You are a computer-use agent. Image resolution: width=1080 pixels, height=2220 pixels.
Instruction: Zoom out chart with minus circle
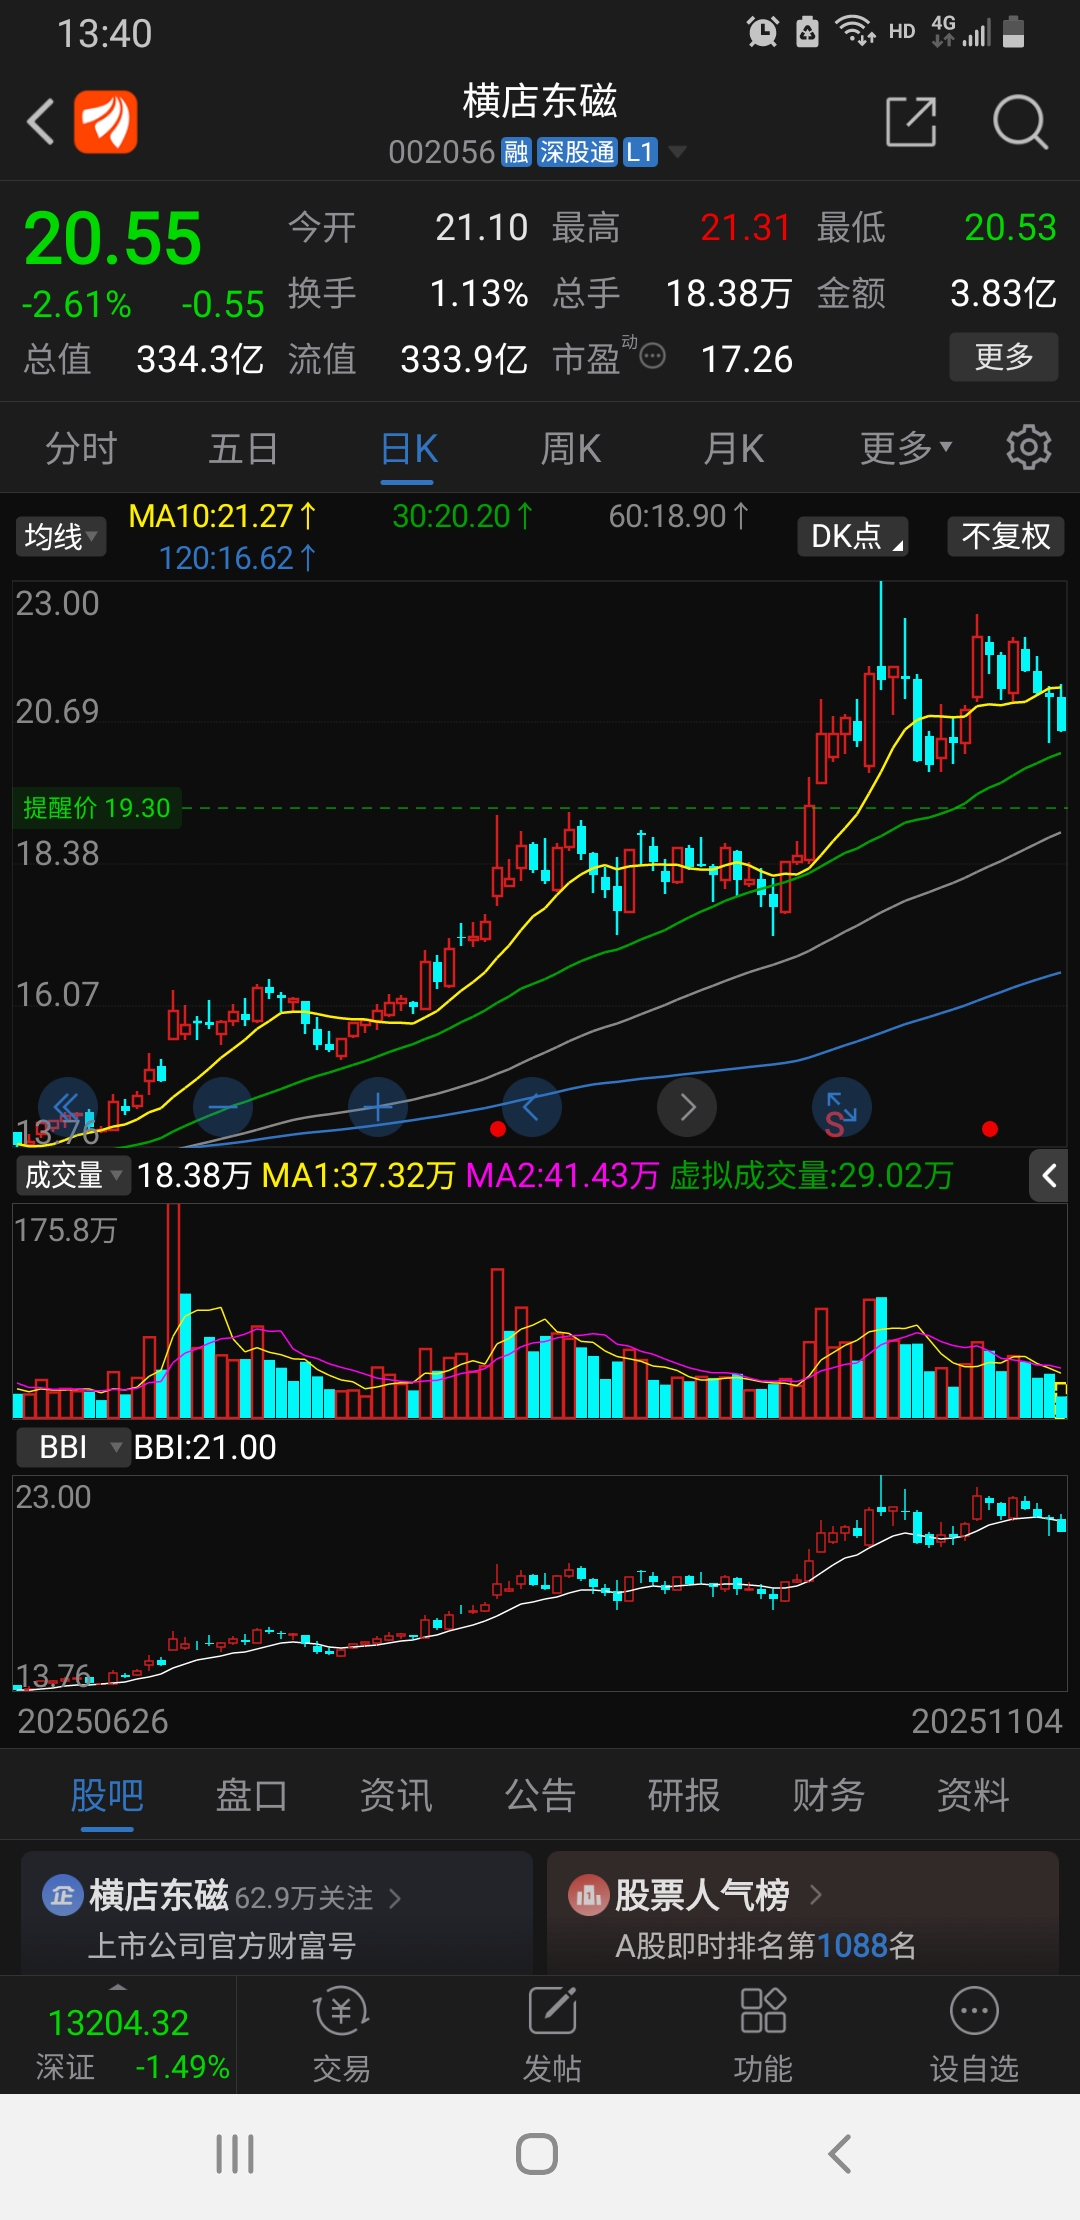click(222, 1107)
